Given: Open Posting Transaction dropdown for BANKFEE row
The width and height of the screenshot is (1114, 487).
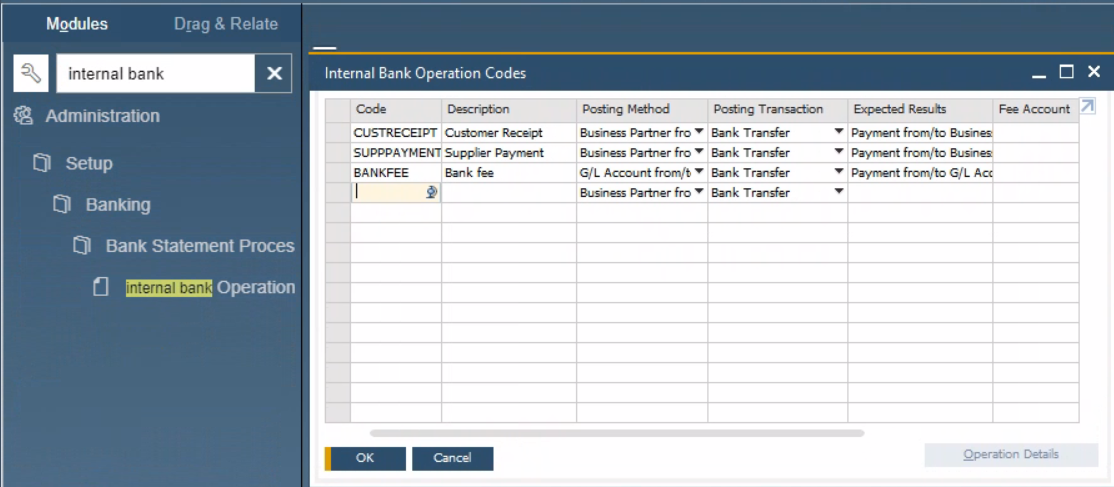Looking at the screenshot, I should (x=838, y=172).
